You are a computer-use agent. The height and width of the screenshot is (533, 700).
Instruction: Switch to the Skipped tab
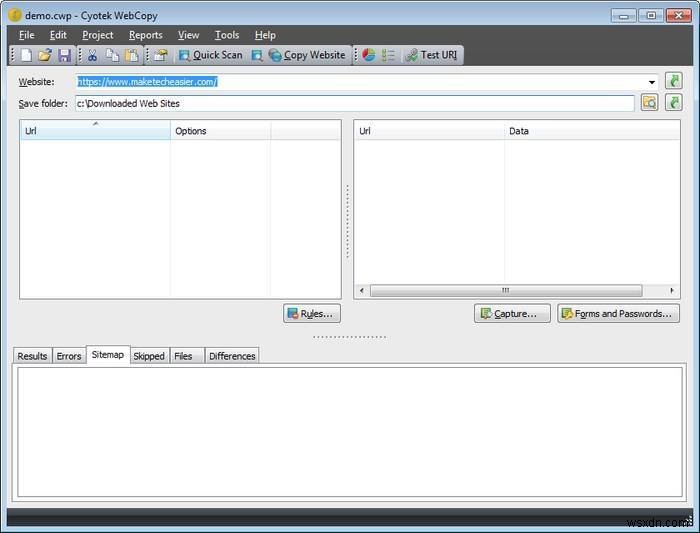[149, 356]
